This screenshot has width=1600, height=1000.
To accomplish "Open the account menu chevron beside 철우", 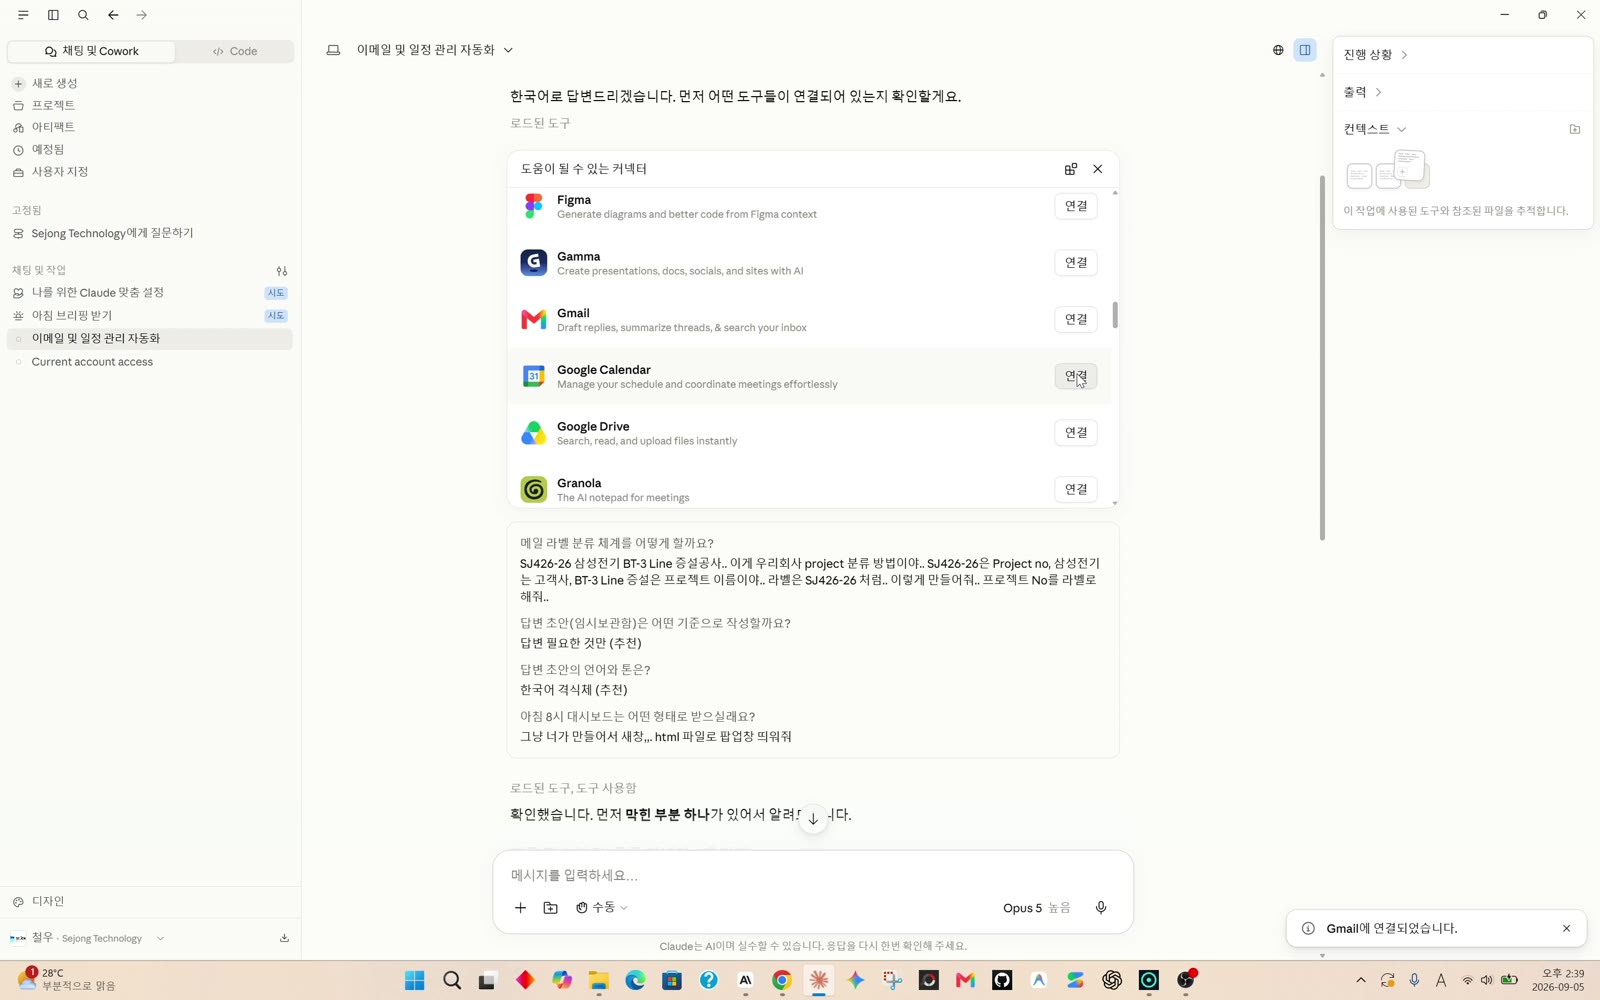I will click(160, 938).
